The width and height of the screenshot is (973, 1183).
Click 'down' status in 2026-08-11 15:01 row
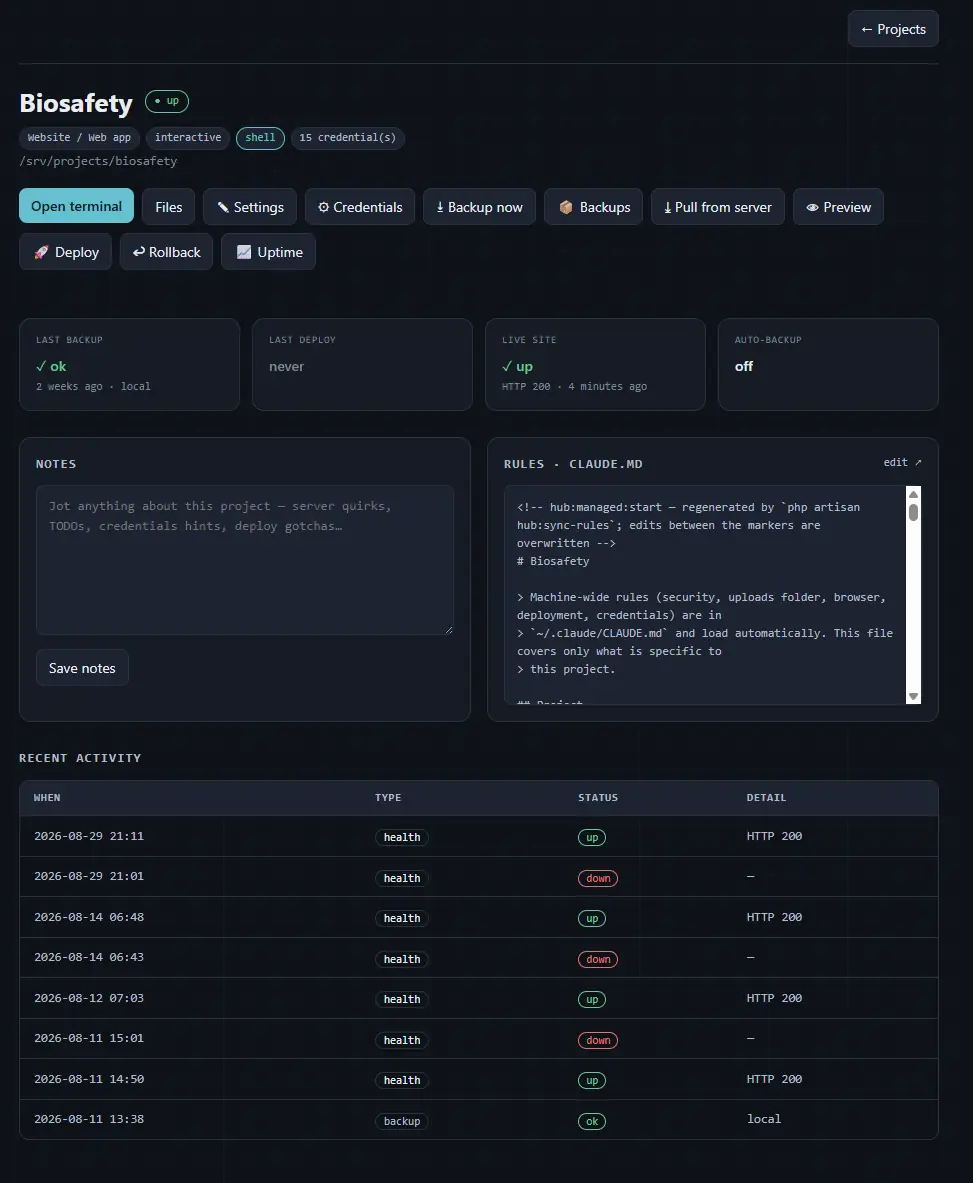[x=598, y=1040]
